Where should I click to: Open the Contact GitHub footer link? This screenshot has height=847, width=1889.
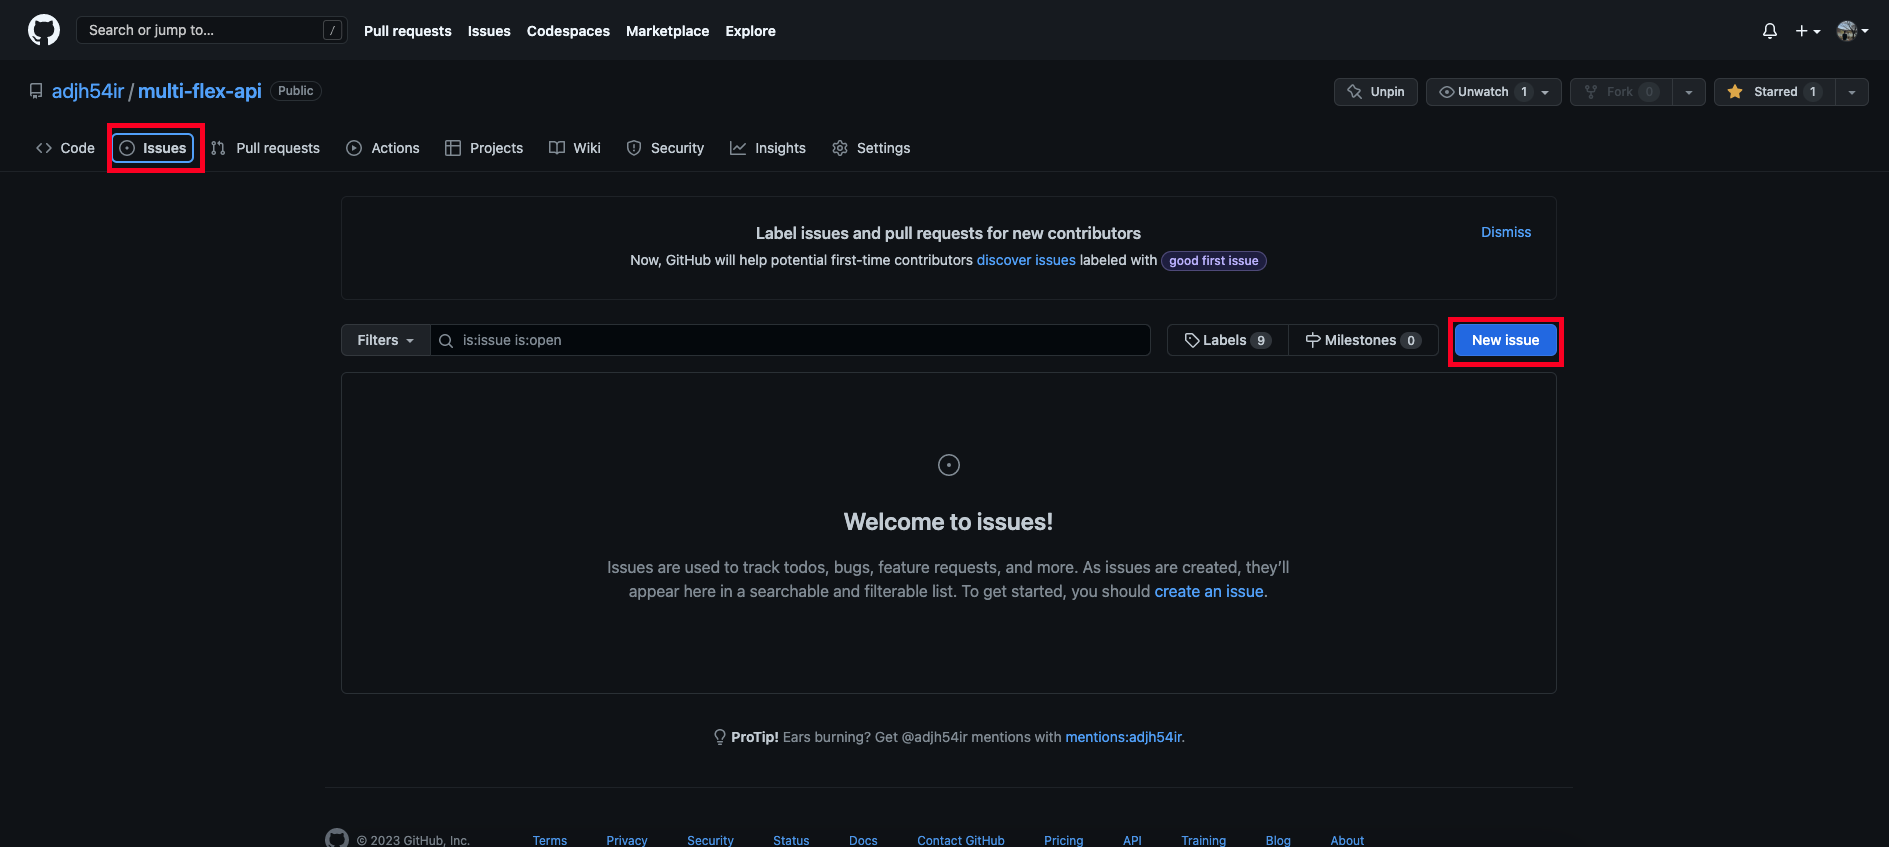click(x=961, y=840)
